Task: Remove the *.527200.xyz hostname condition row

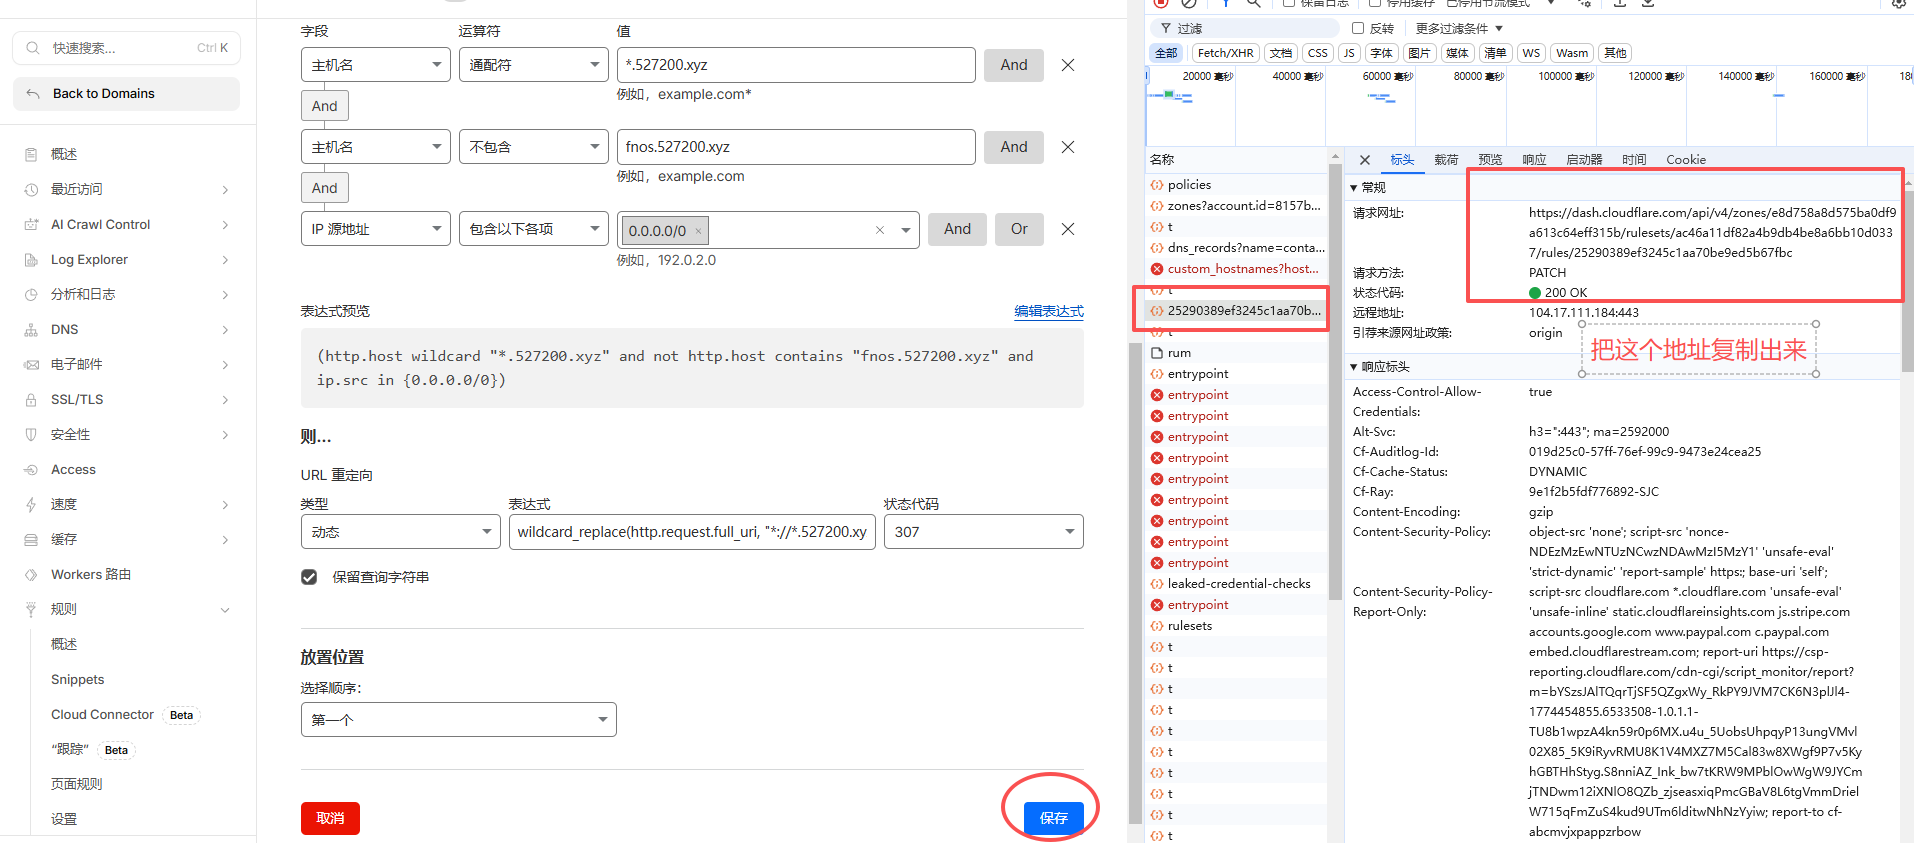Action: tap(1068, 65)
